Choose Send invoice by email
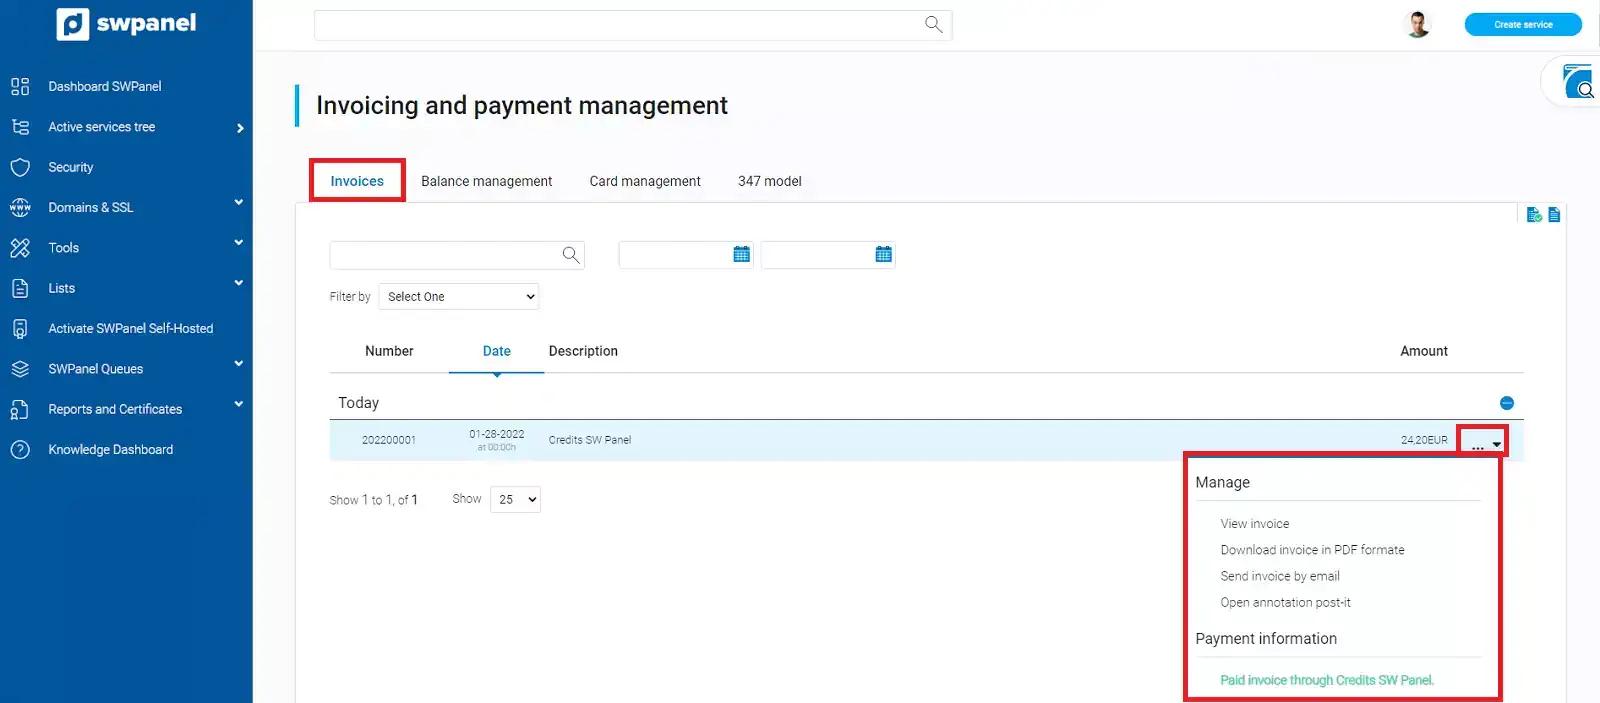1600x703 pixels. coord(1280,576)
